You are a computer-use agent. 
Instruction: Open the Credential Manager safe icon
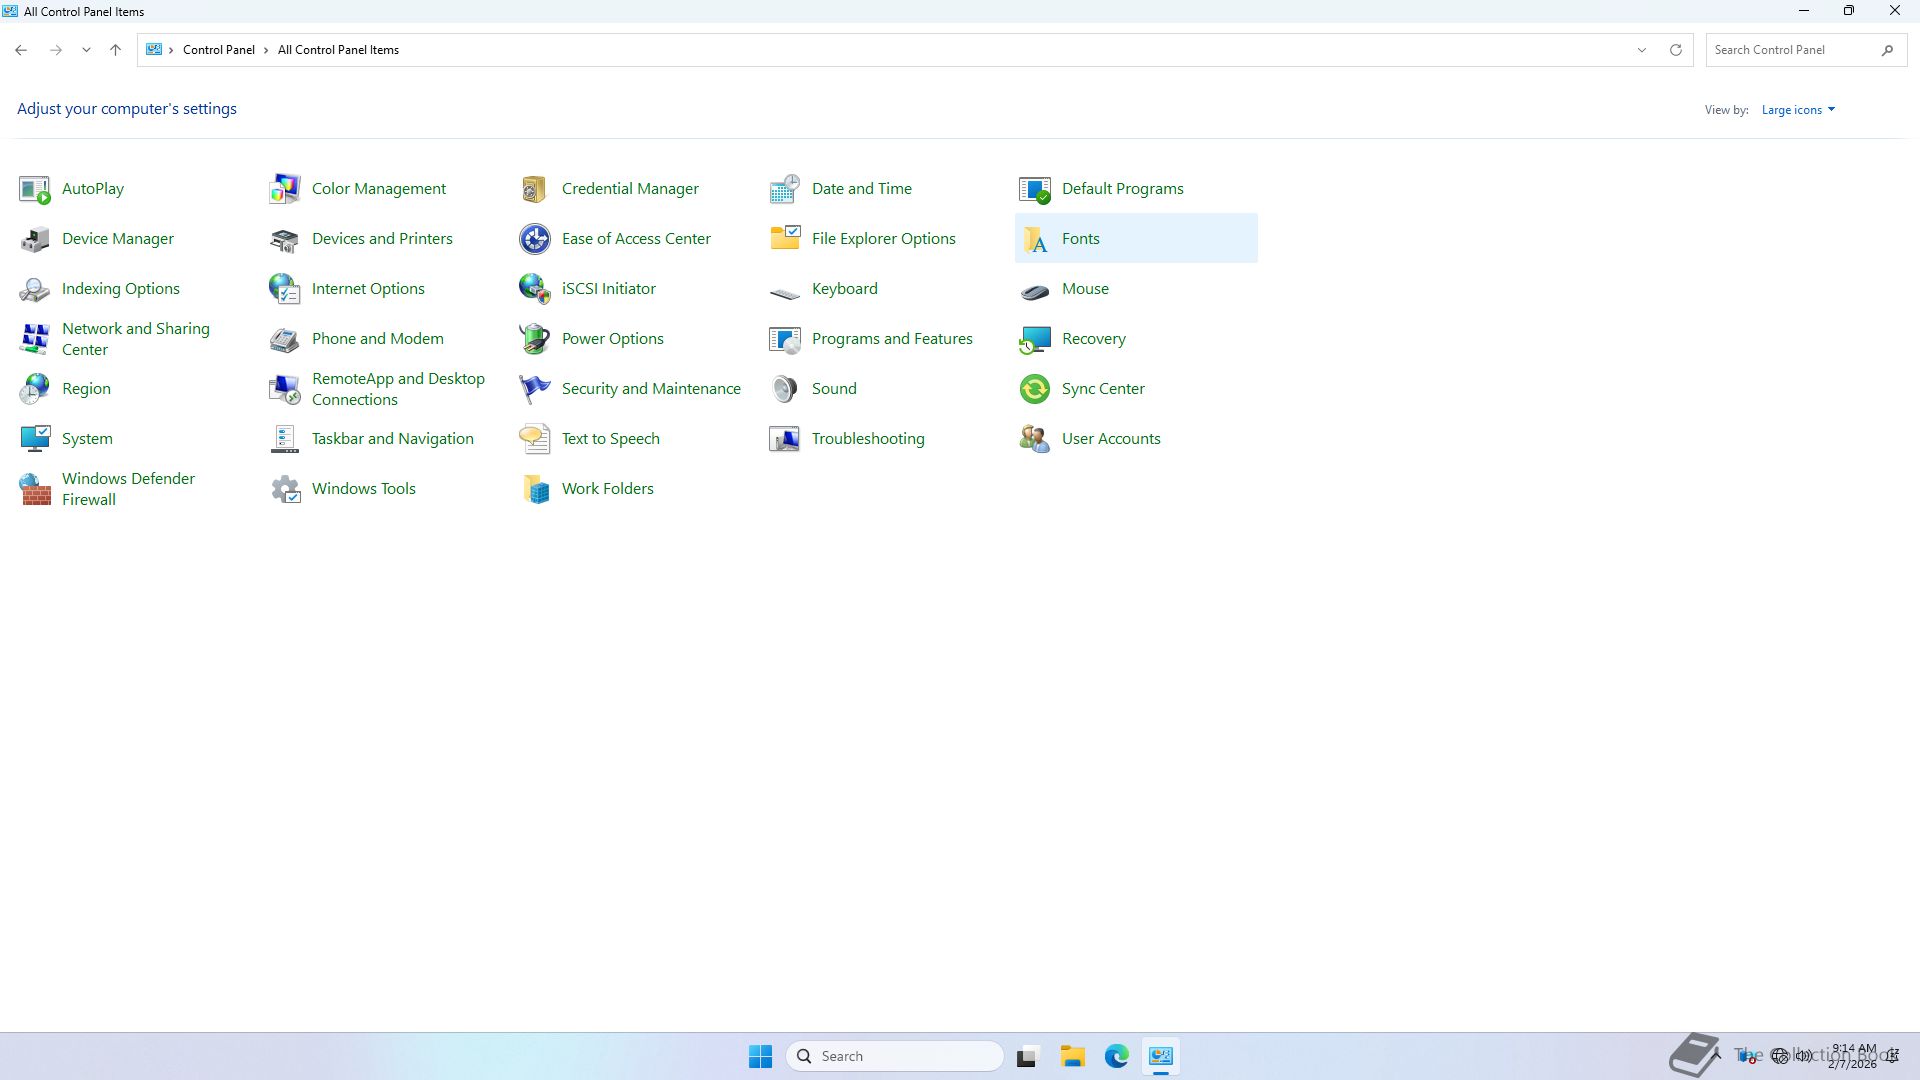click(535, 189)
